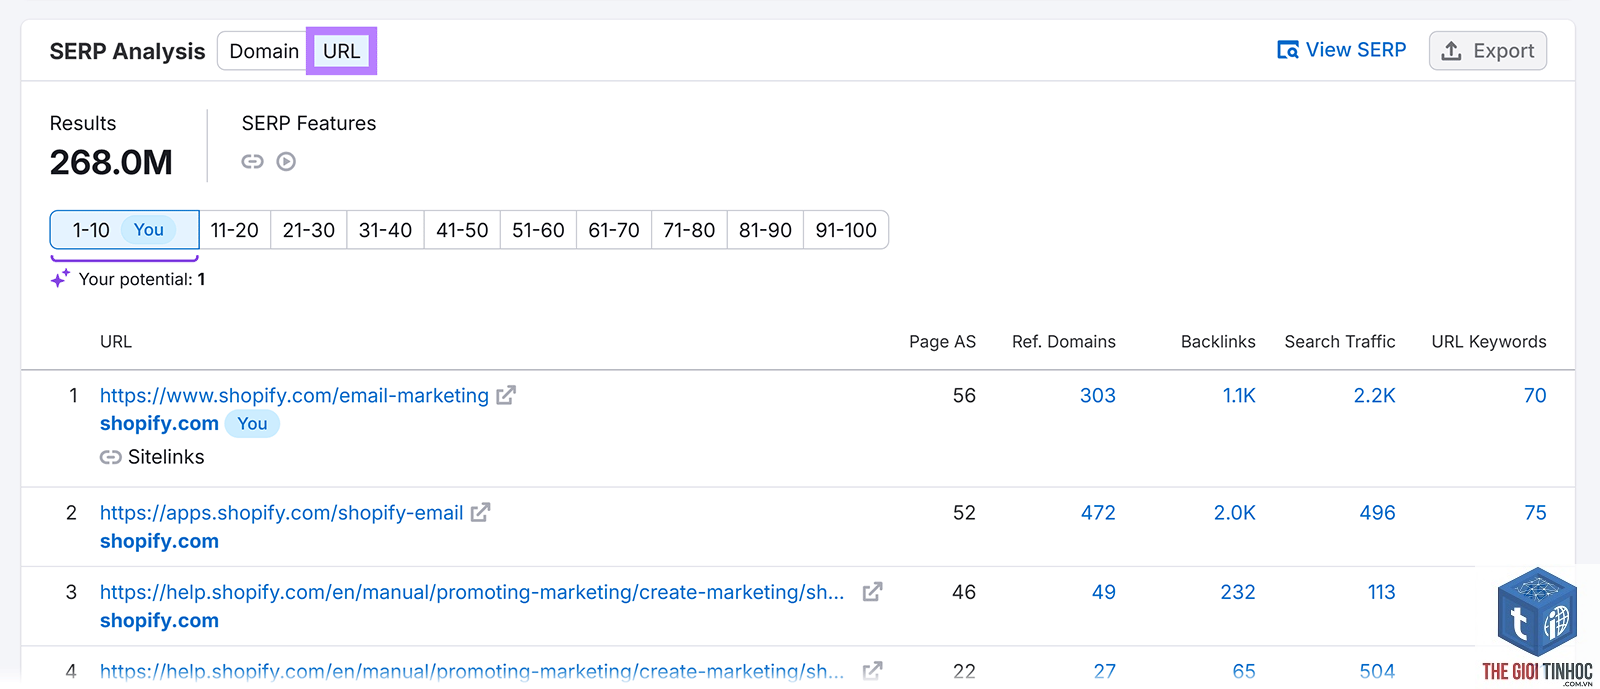This screenshot has width=1600, height=689.
Task: Select the 11-20 results range
Action: tap(235, 230)
